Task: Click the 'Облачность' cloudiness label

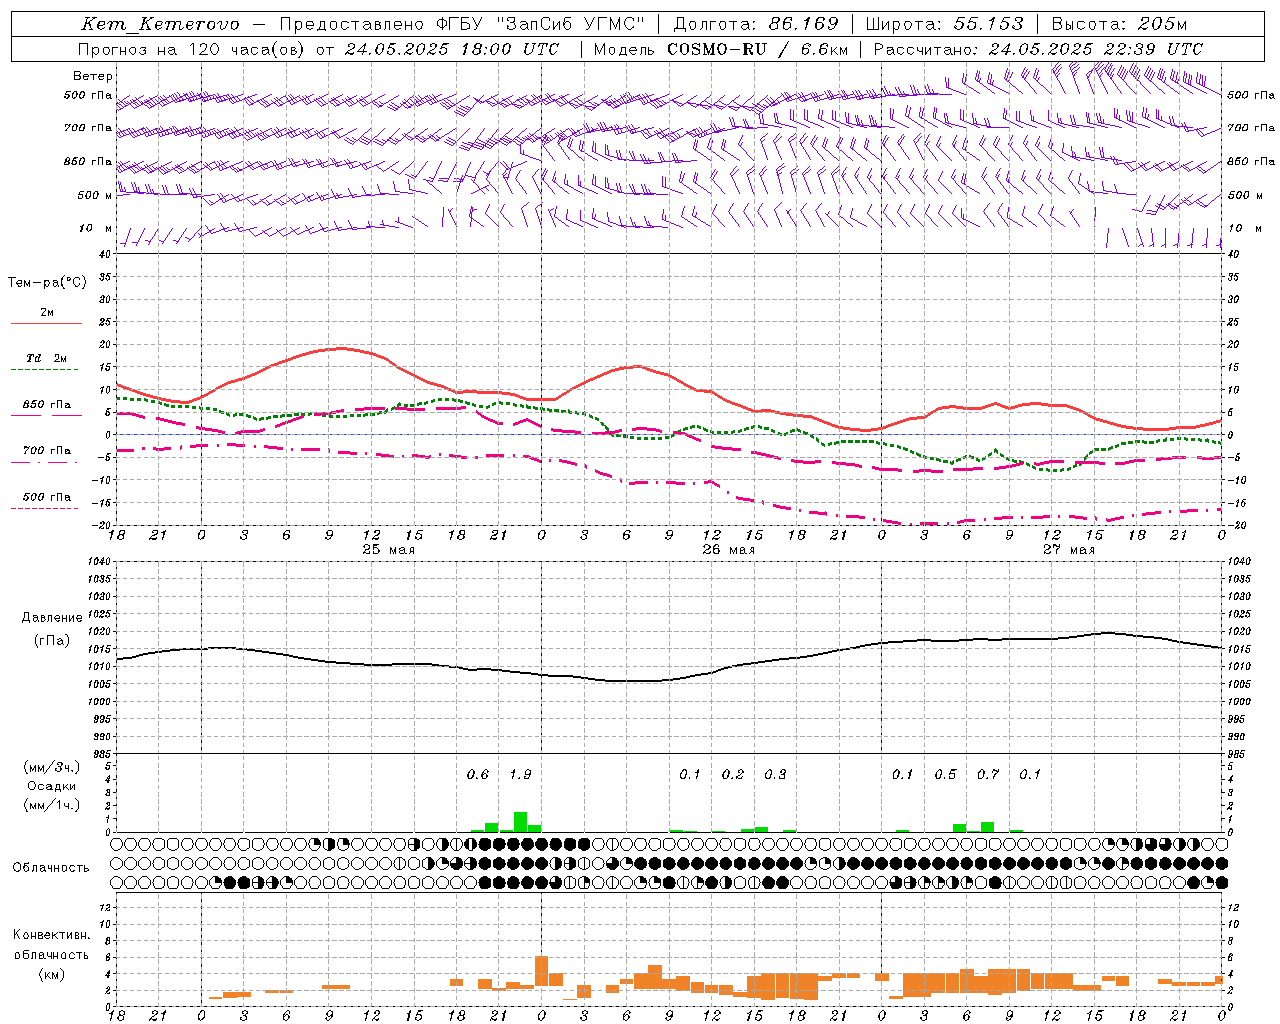Action: pyautogui.click(x=51, y=868)
